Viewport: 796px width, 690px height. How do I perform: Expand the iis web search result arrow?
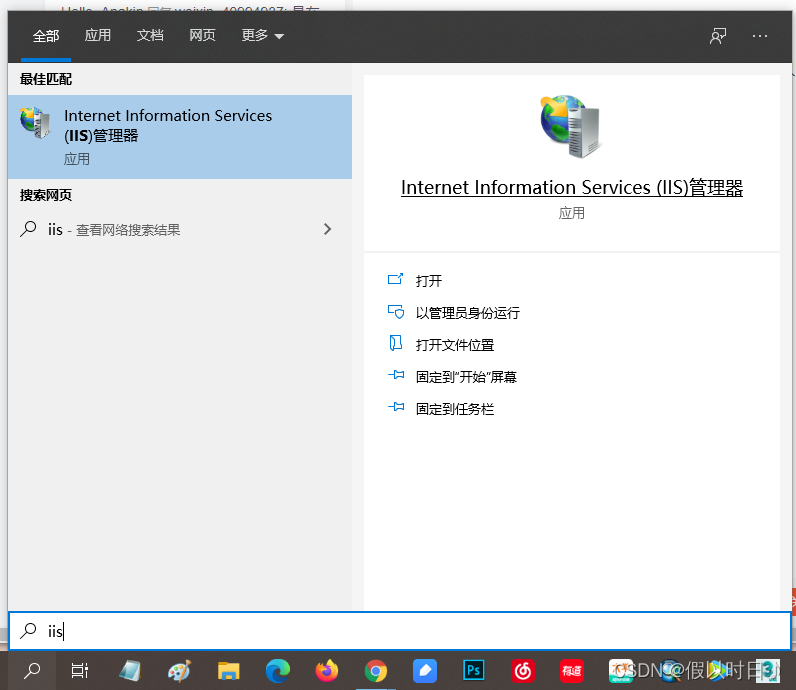pos(327,229)
